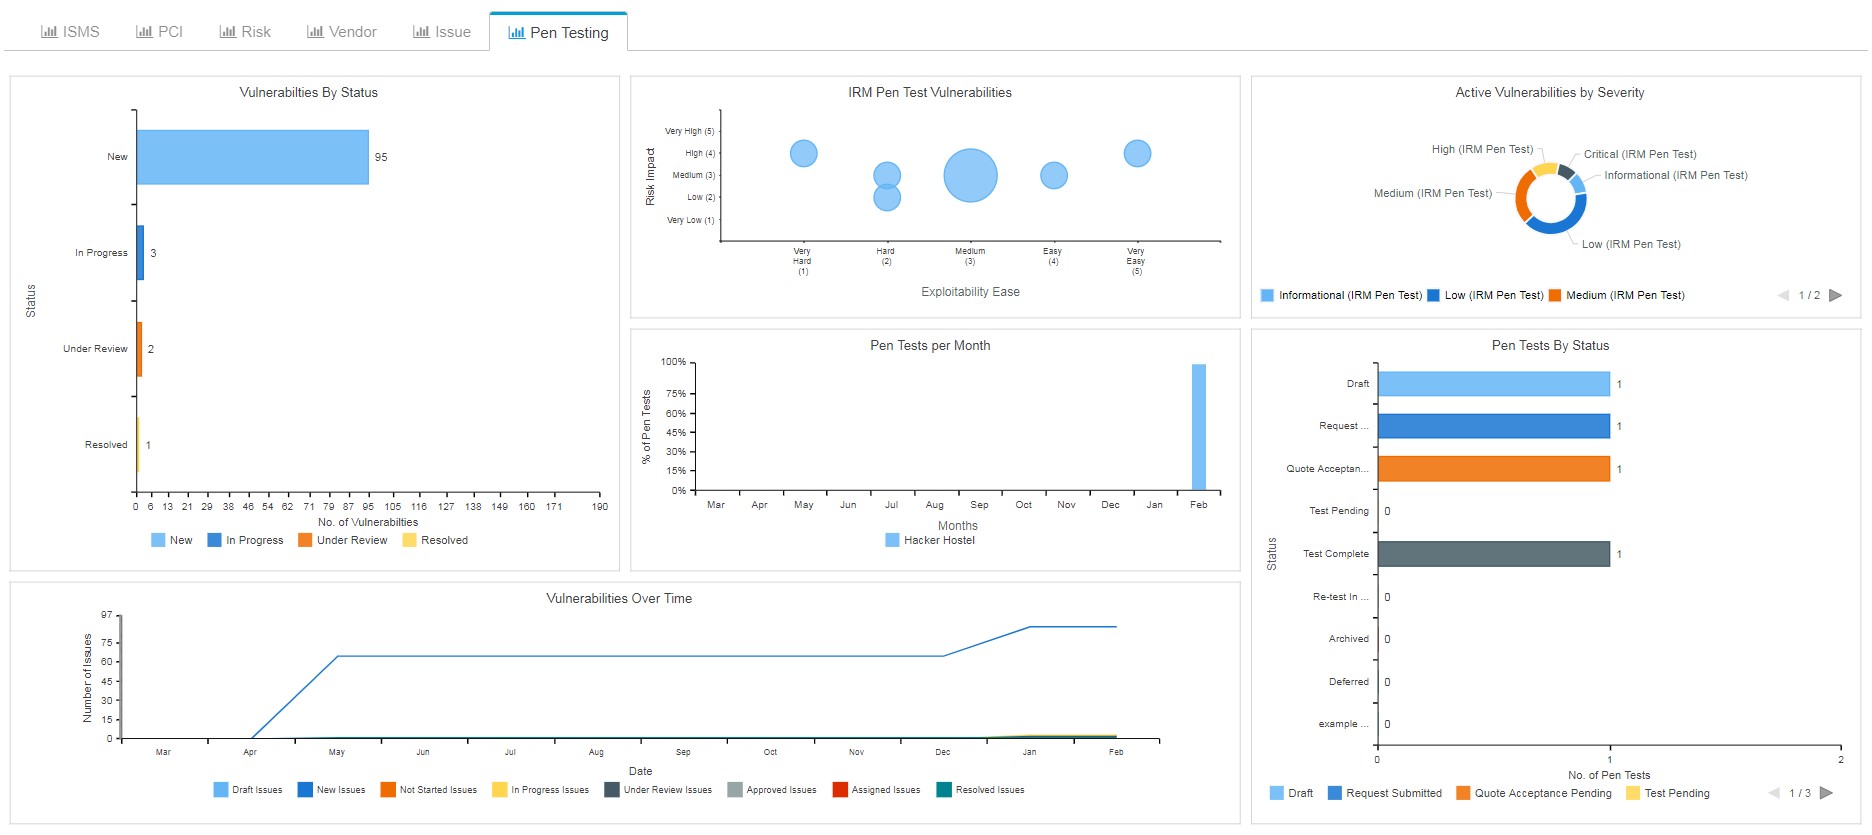Click the 'Exploitability Ease' axis label
The width and height of the screenshot is (1872, 835).
click(970, 292)
